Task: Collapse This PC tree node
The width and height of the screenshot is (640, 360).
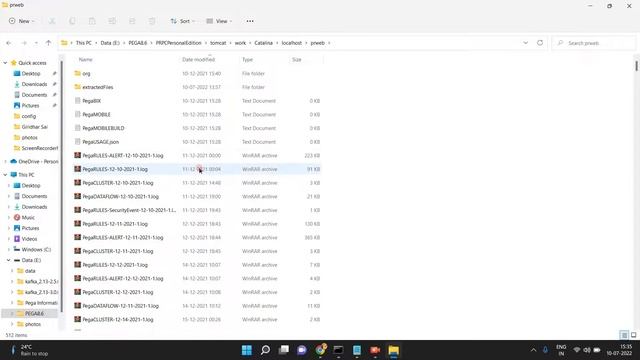Action: pos(5,175)
